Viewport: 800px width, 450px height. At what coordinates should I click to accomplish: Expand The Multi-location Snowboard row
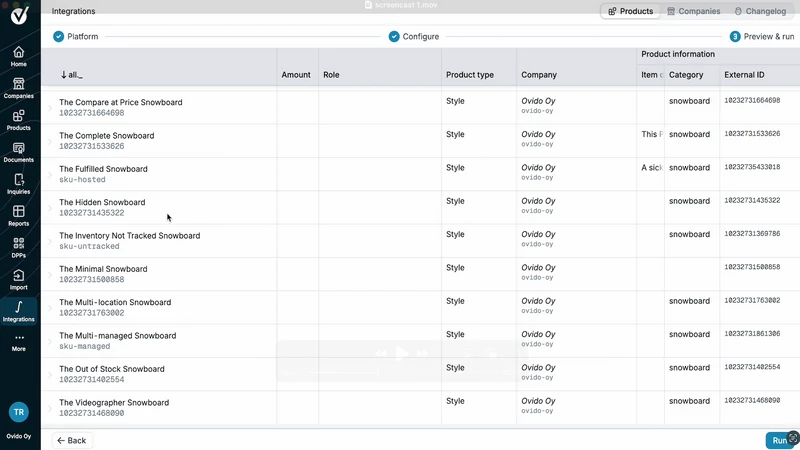tap(50, 308)
